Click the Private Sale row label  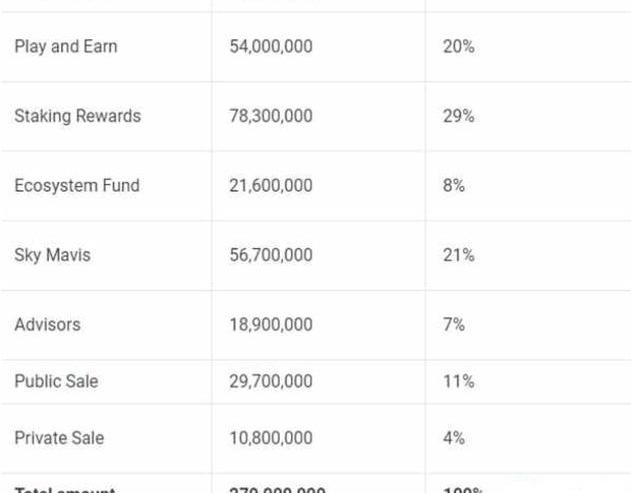[x=59, y=438]
